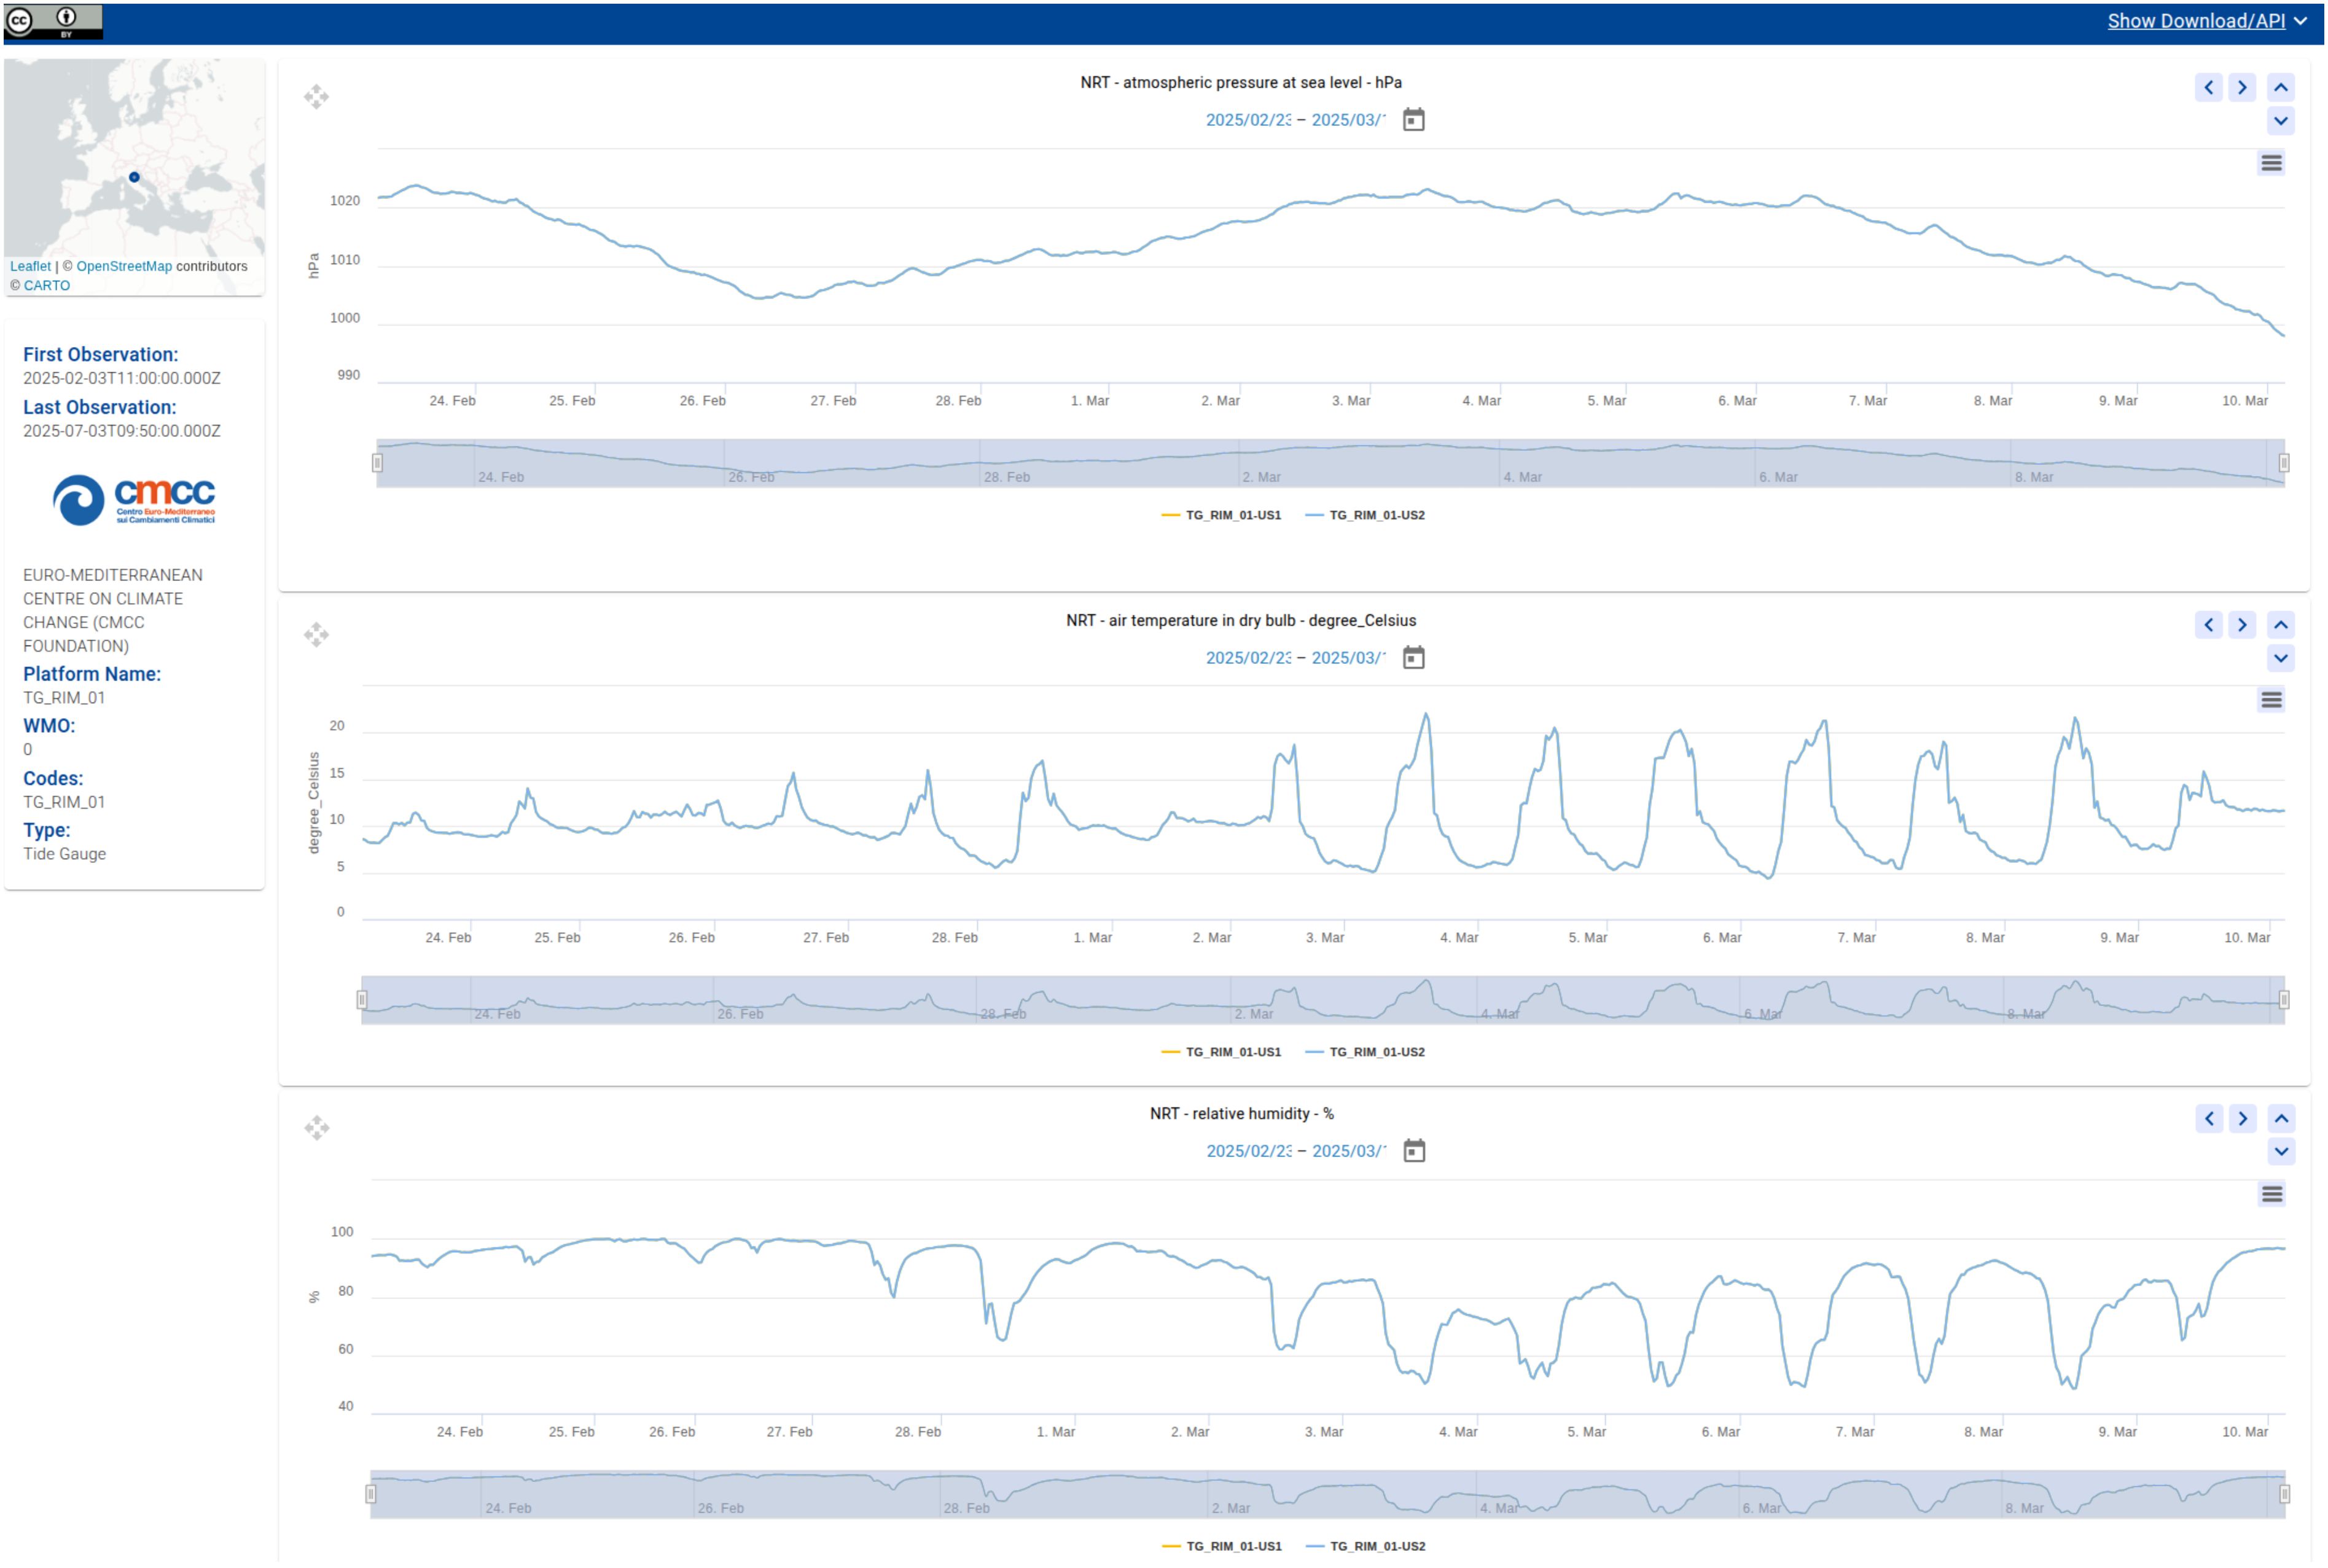Click Last Observation value 2025-07-03T09:50:00.000Z
Viewport: 2328px width, 1568px height.
tap(122, 431)
